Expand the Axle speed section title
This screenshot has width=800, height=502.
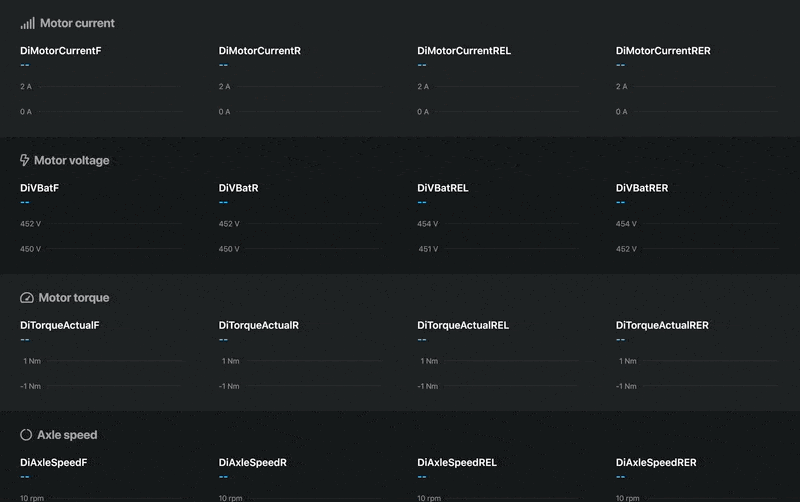click(67, 435)
